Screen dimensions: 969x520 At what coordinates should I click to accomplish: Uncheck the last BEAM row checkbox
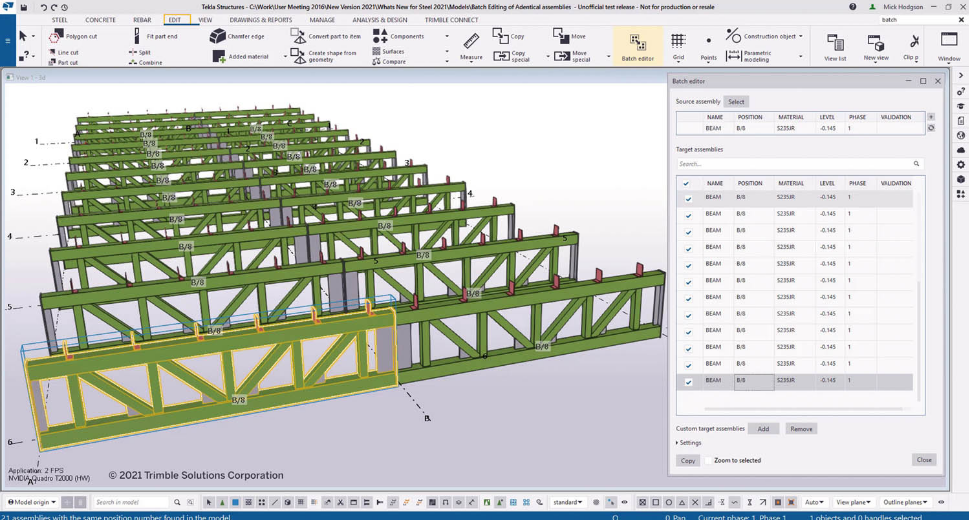pos(688,382)
